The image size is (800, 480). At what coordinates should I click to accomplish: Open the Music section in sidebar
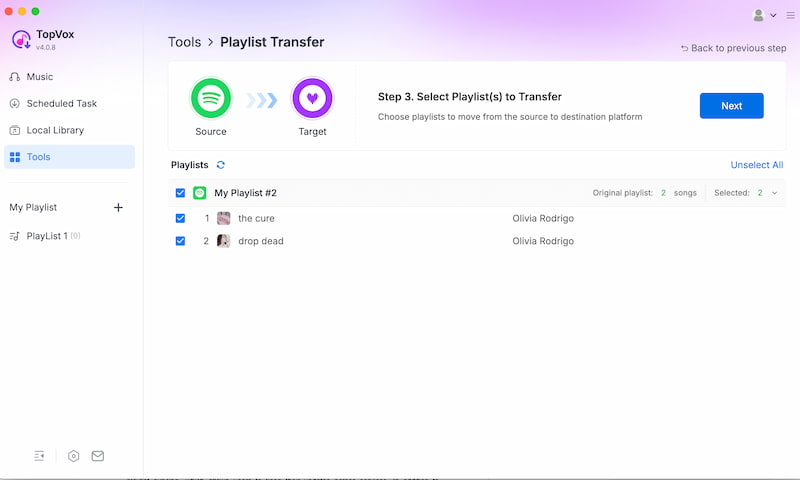point(69,77)
